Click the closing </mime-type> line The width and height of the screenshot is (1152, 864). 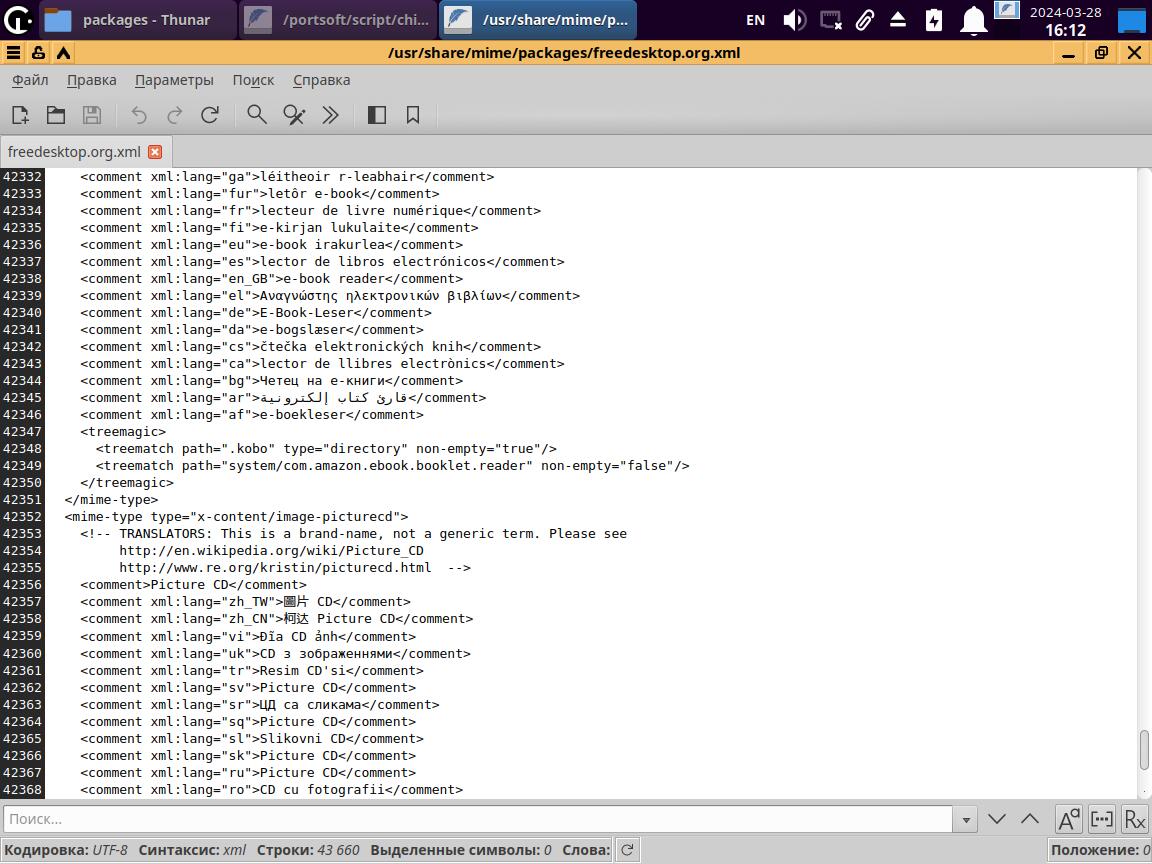click(x=111, y=500)
